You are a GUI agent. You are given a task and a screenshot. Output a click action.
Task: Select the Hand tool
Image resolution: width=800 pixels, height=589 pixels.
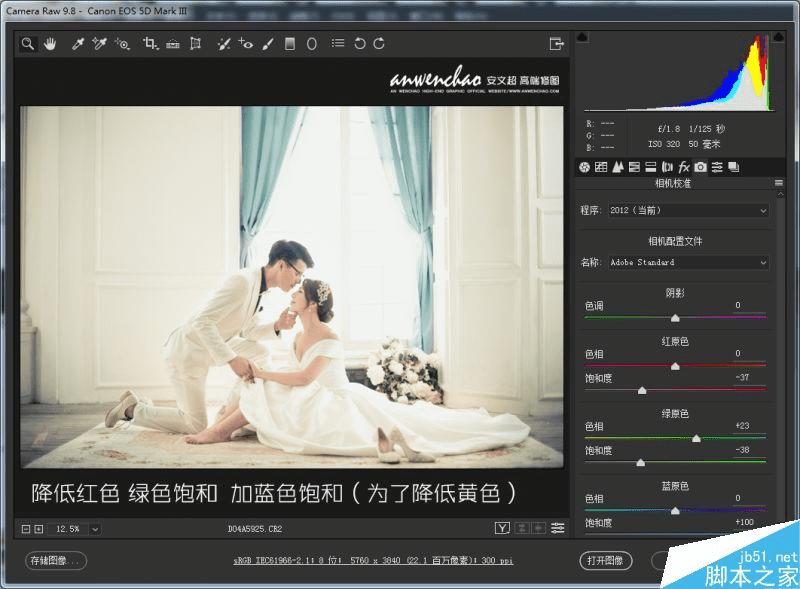(50, 44)
